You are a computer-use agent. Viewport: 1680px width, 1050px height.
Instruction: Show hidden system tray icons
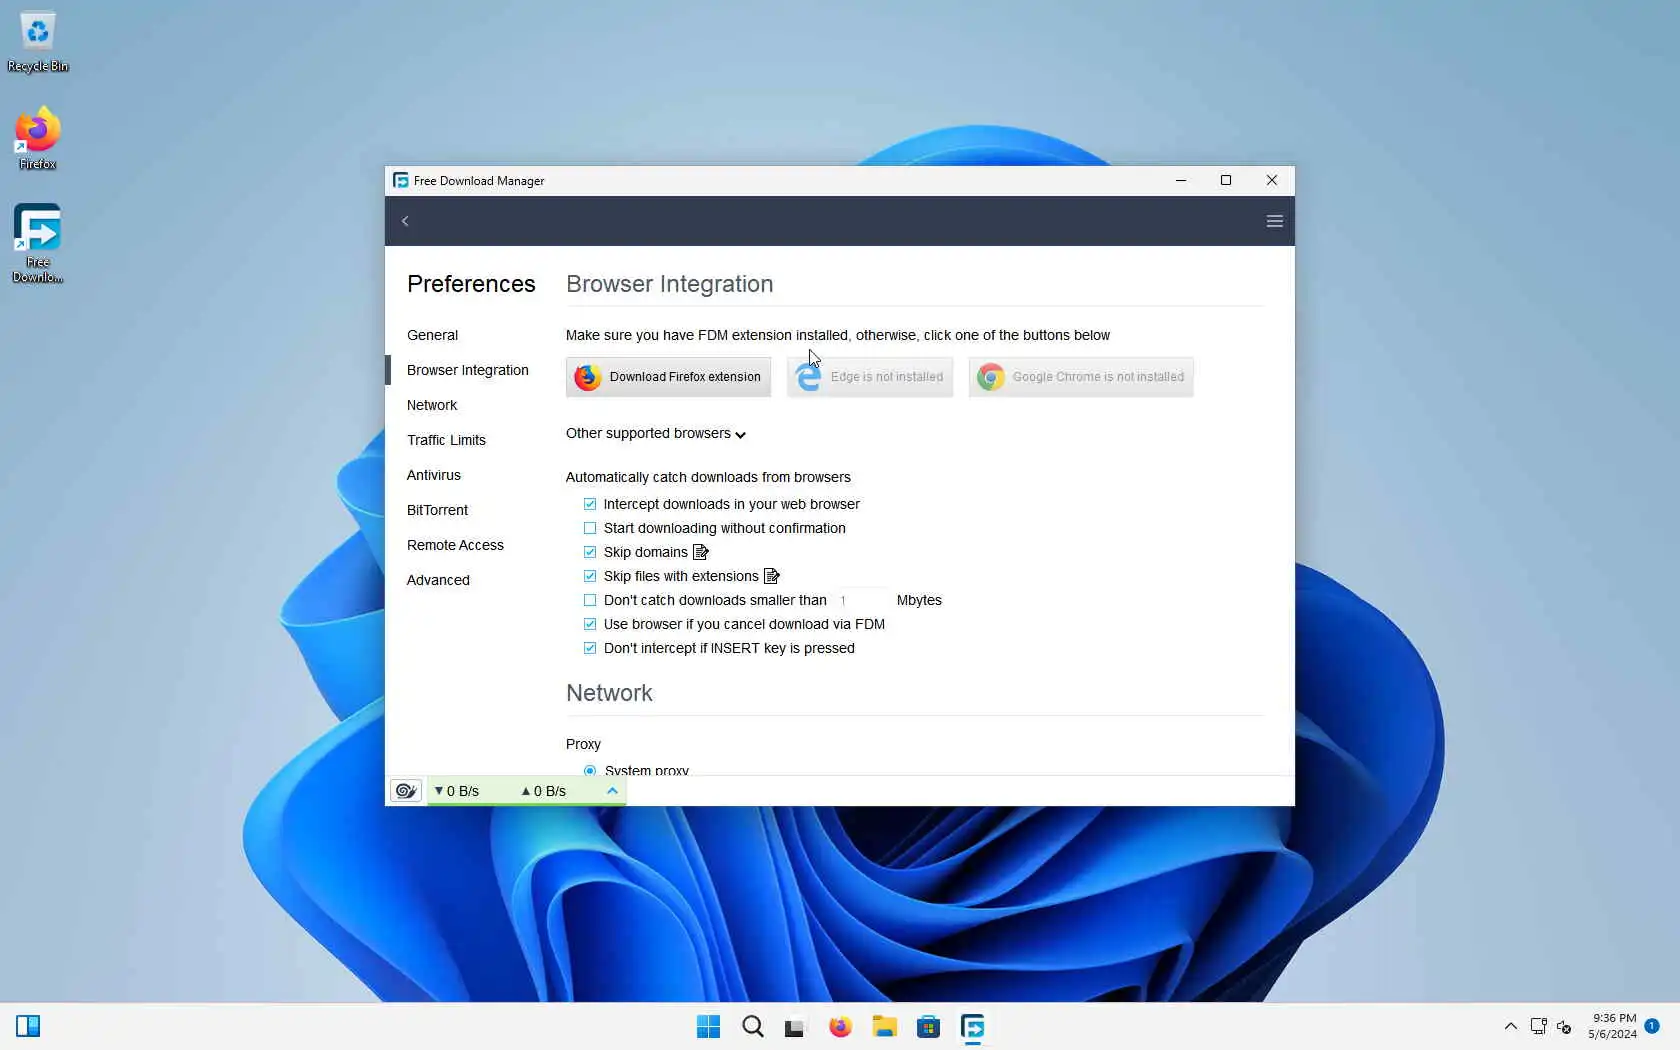1510,1026
